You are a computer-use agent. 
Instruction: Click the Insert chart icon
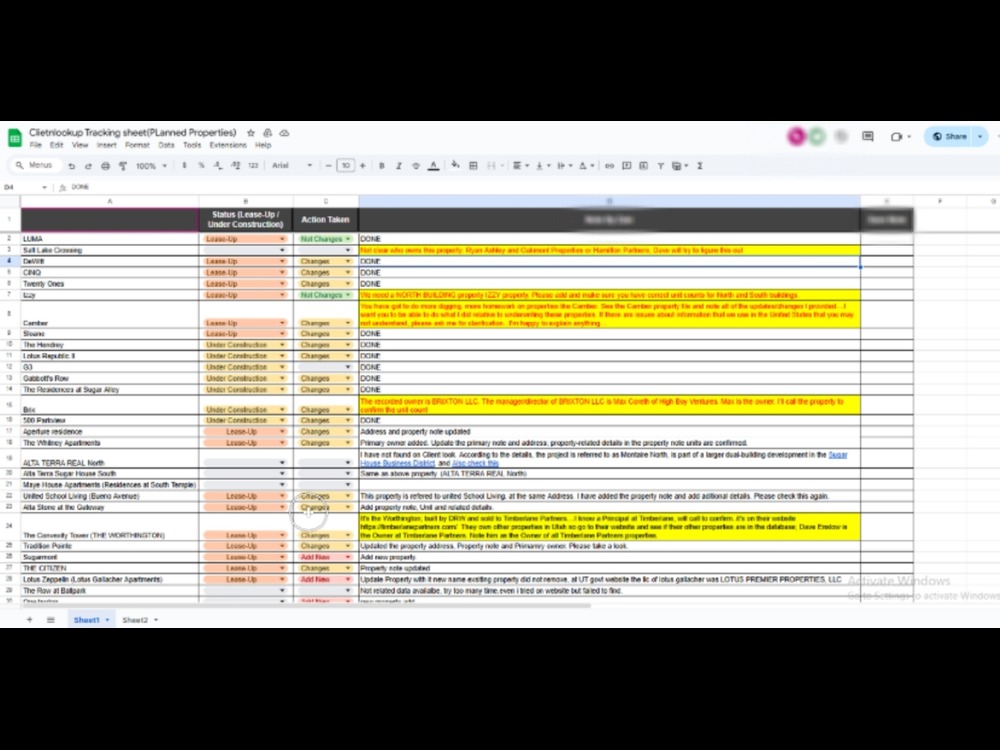tap(643, 166)
